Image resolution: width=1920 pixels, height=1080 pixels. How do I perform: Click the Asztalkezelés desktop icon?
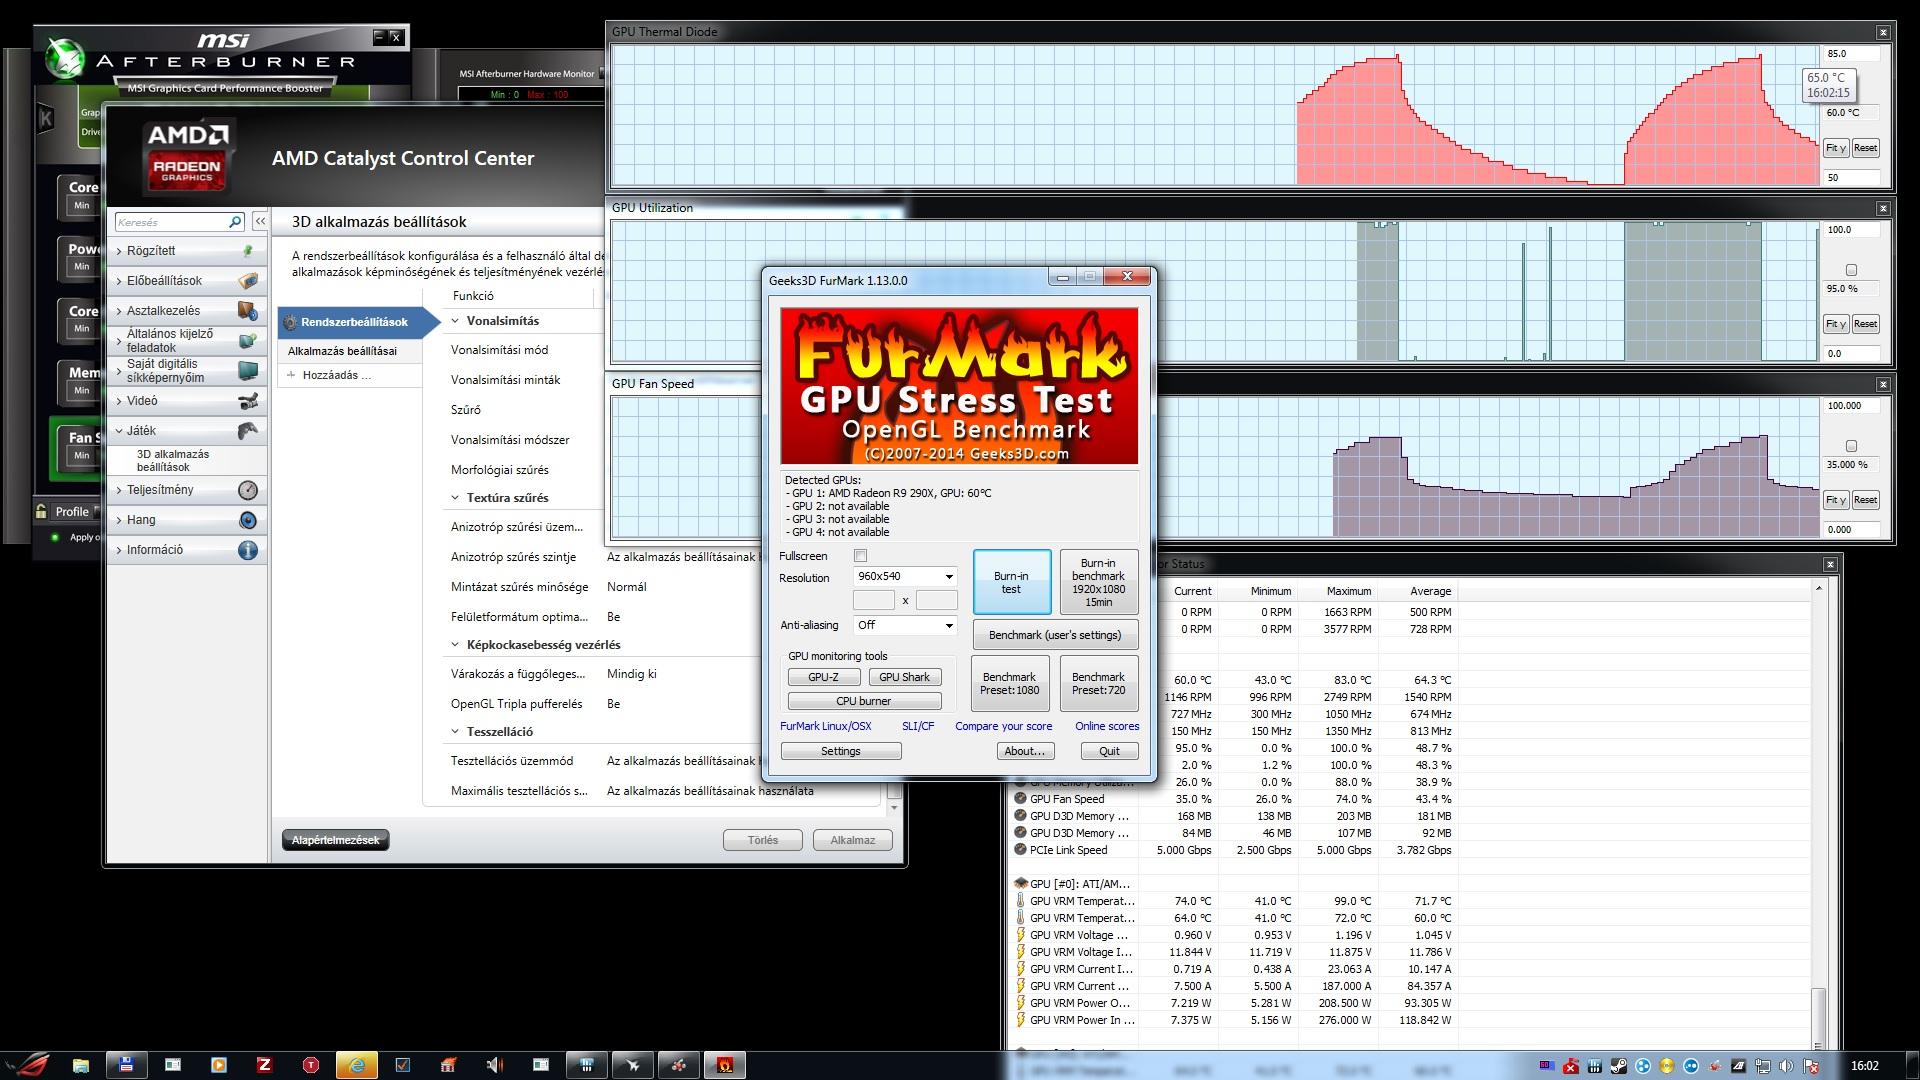(248, 311)
